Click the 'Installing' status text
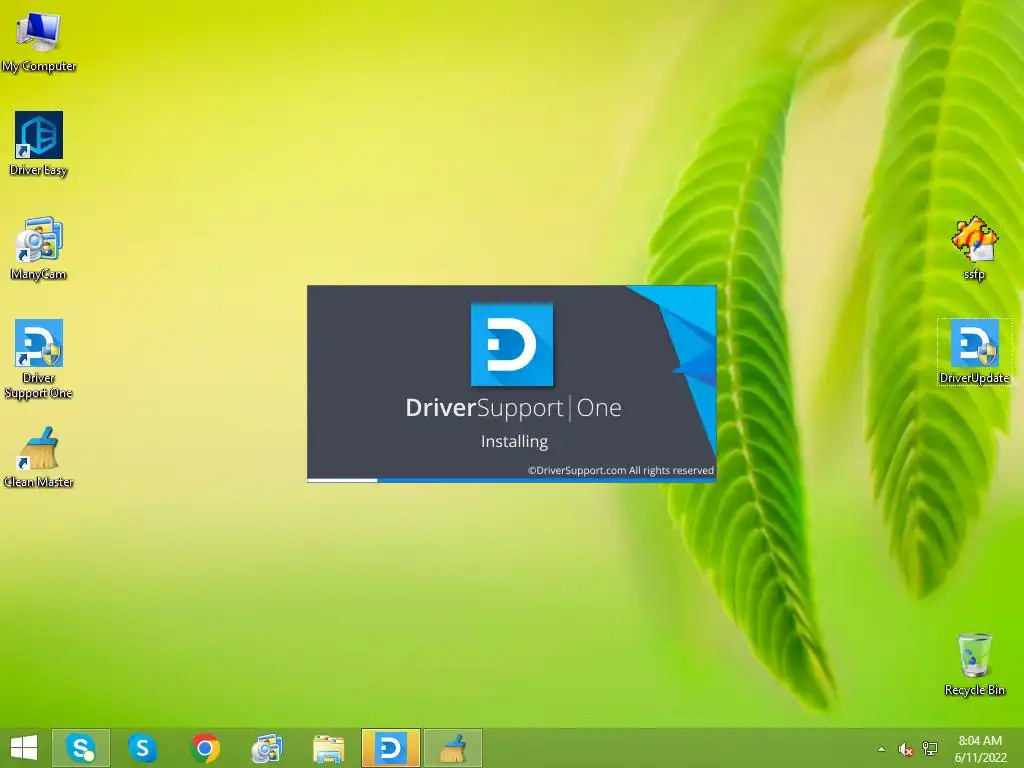 point(515,441)
